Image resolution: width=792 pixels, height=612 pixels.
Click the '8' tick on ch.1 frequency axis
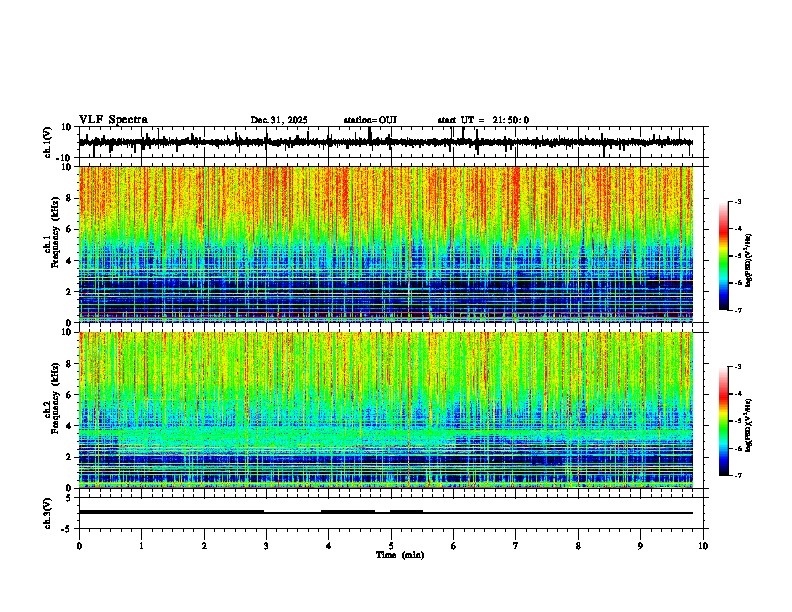point(70,198)
